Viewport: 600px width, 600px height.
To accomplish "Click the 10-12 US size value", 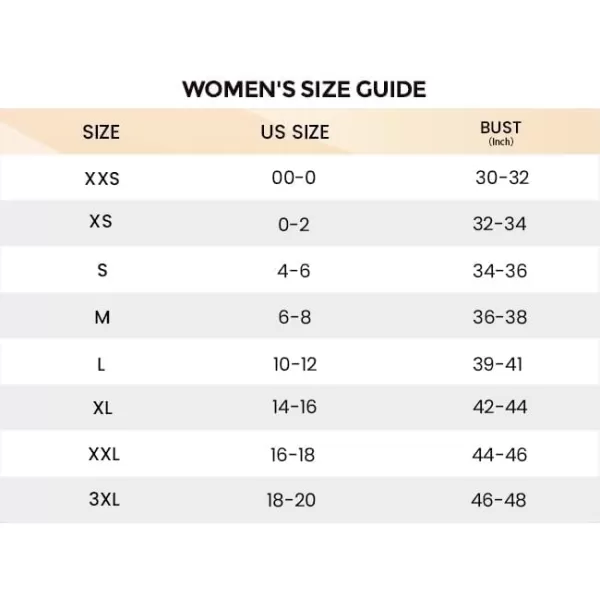I will pyautogui.click(x=294, y=364).
